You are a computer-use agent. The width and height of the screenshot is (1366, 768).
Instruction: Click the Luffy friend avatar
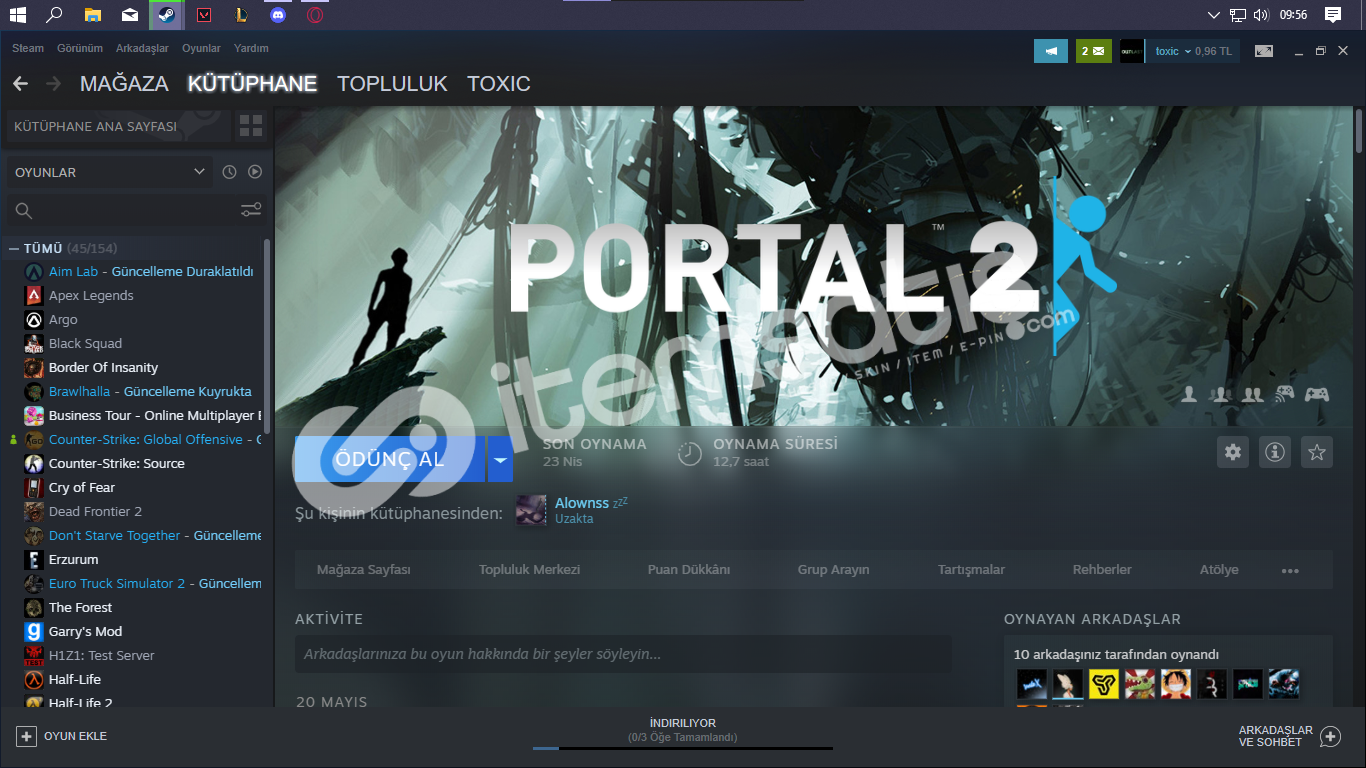click(x=1176, y=684)
